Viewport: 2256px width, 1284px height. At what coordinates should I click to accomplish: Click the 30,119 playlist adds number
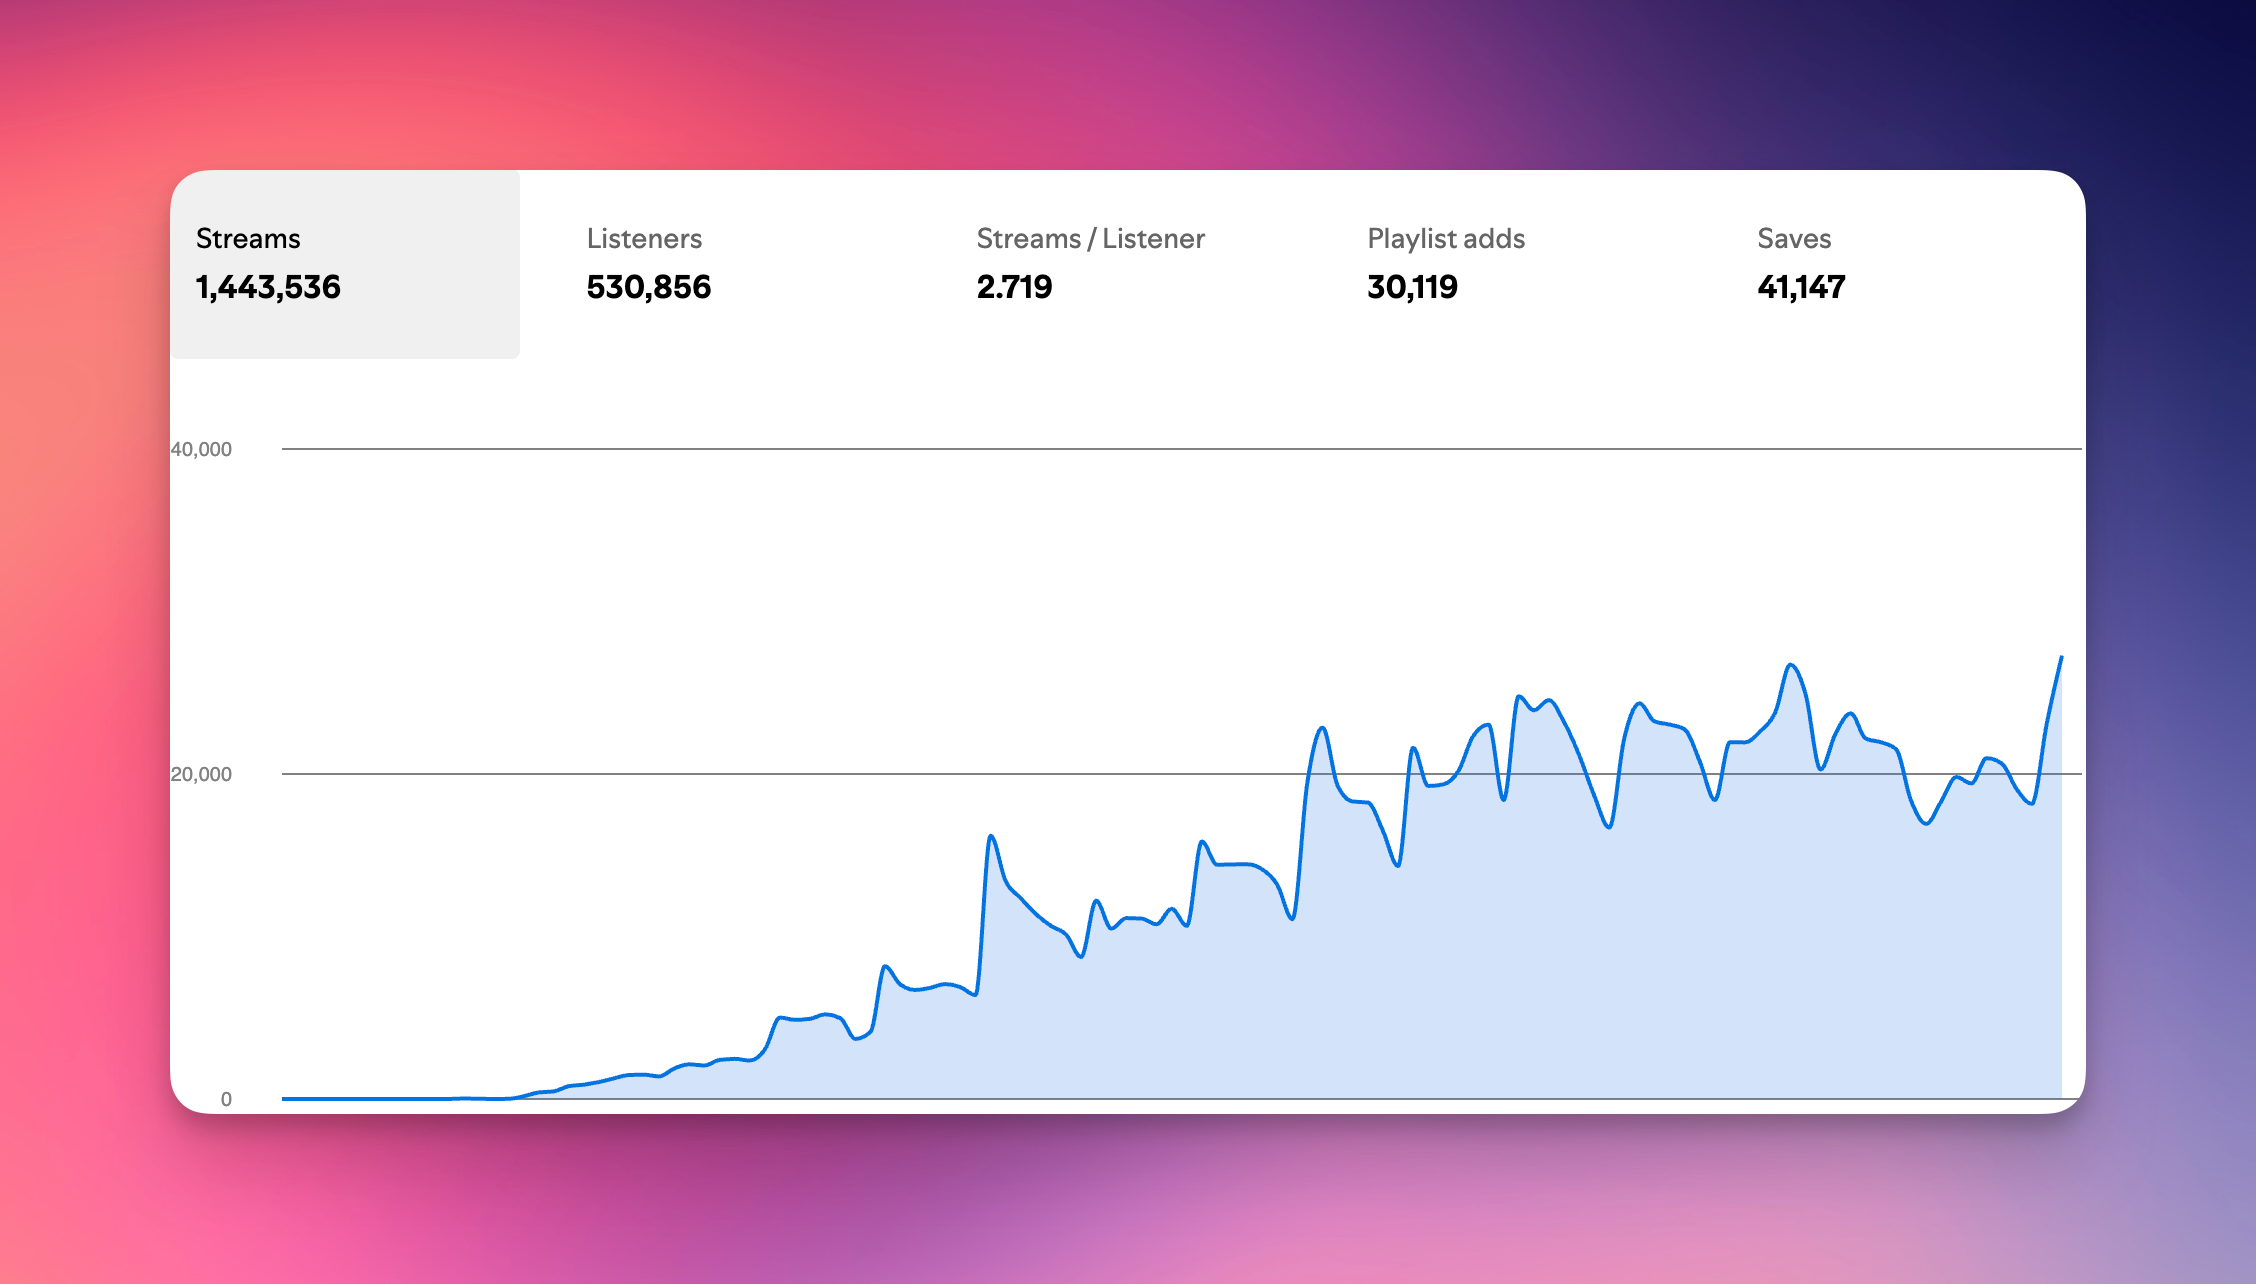point(1412,288)
